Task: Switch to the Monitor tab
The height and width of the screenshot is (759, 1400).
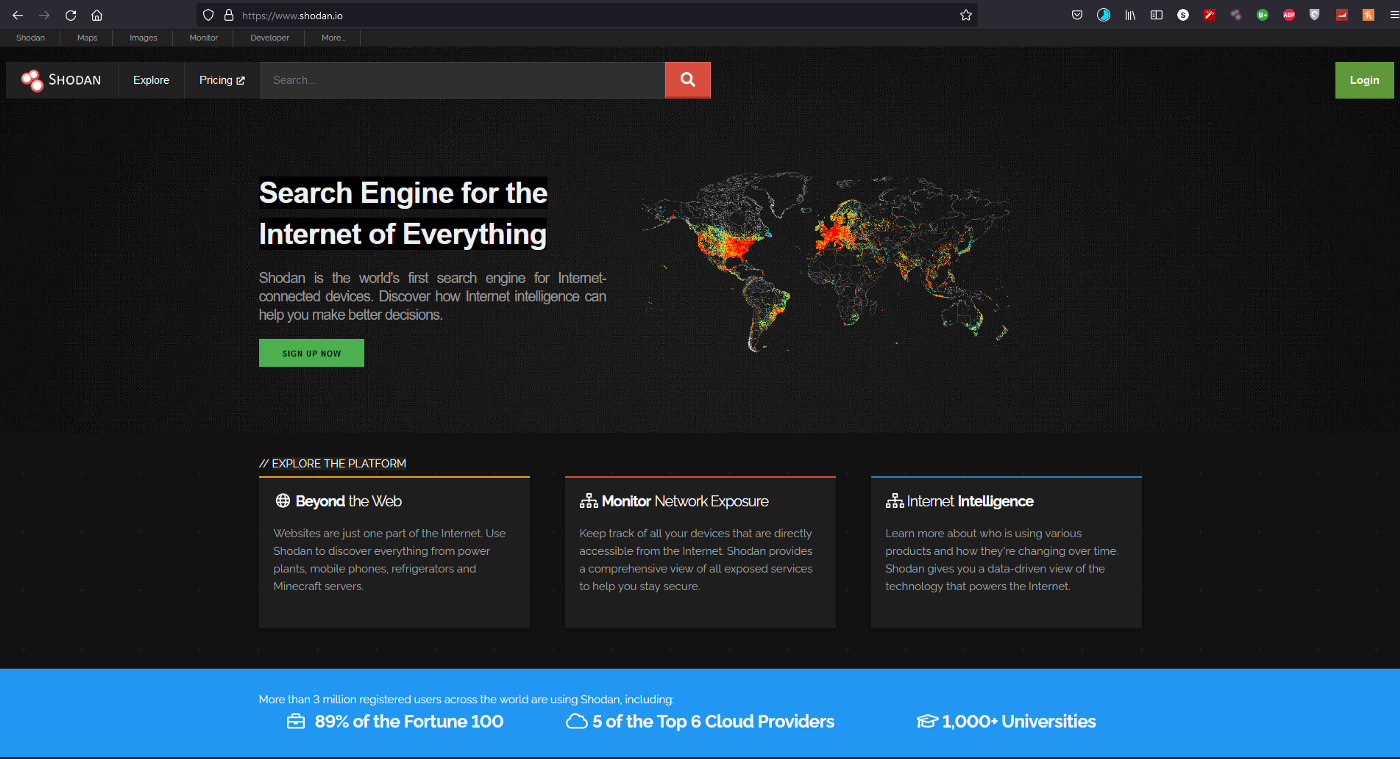Action: tap(204, 38)
